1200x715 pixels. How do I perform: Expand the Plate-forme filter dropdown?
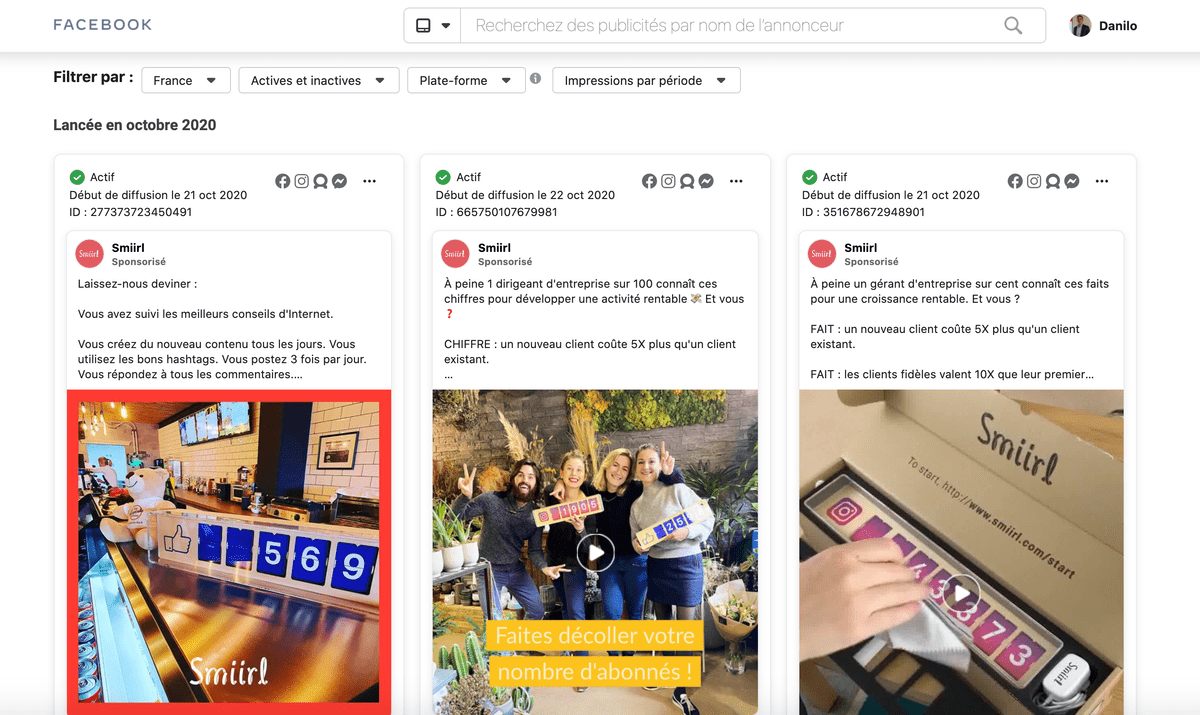point(466,80)
